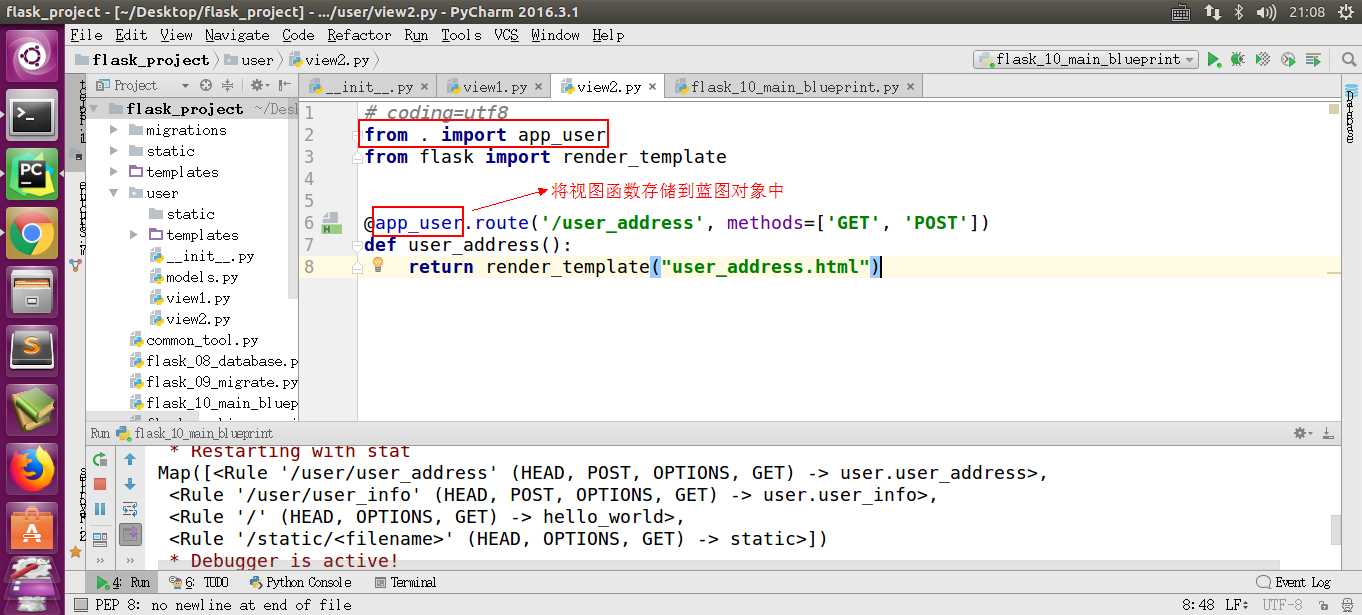Screen dimensions: 1362x615
Task: Open the Project view type dropdown arrow
Action: tap(184, 86)
